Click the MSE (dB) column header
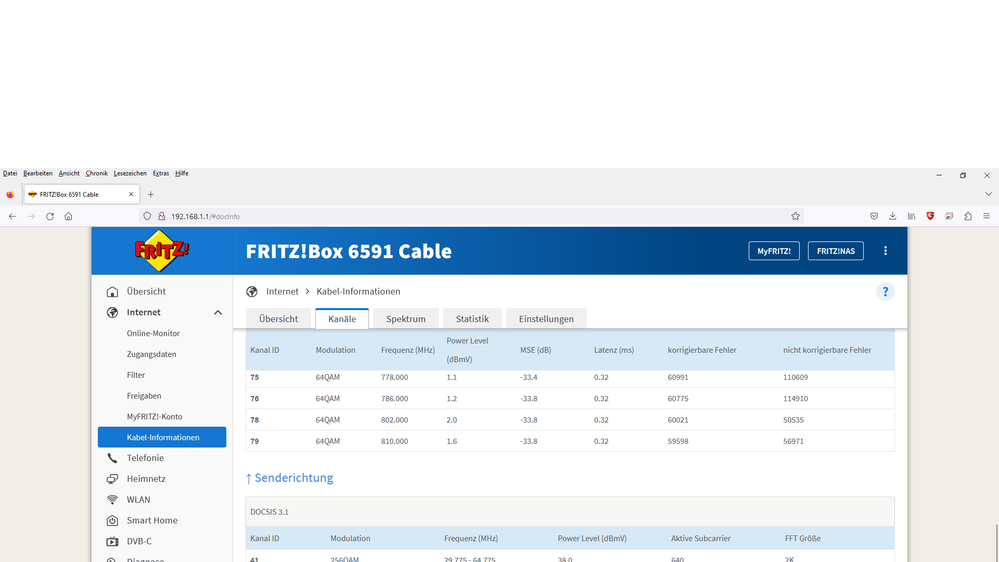This screenshot has height=562, width=999. tap(535, 350)
